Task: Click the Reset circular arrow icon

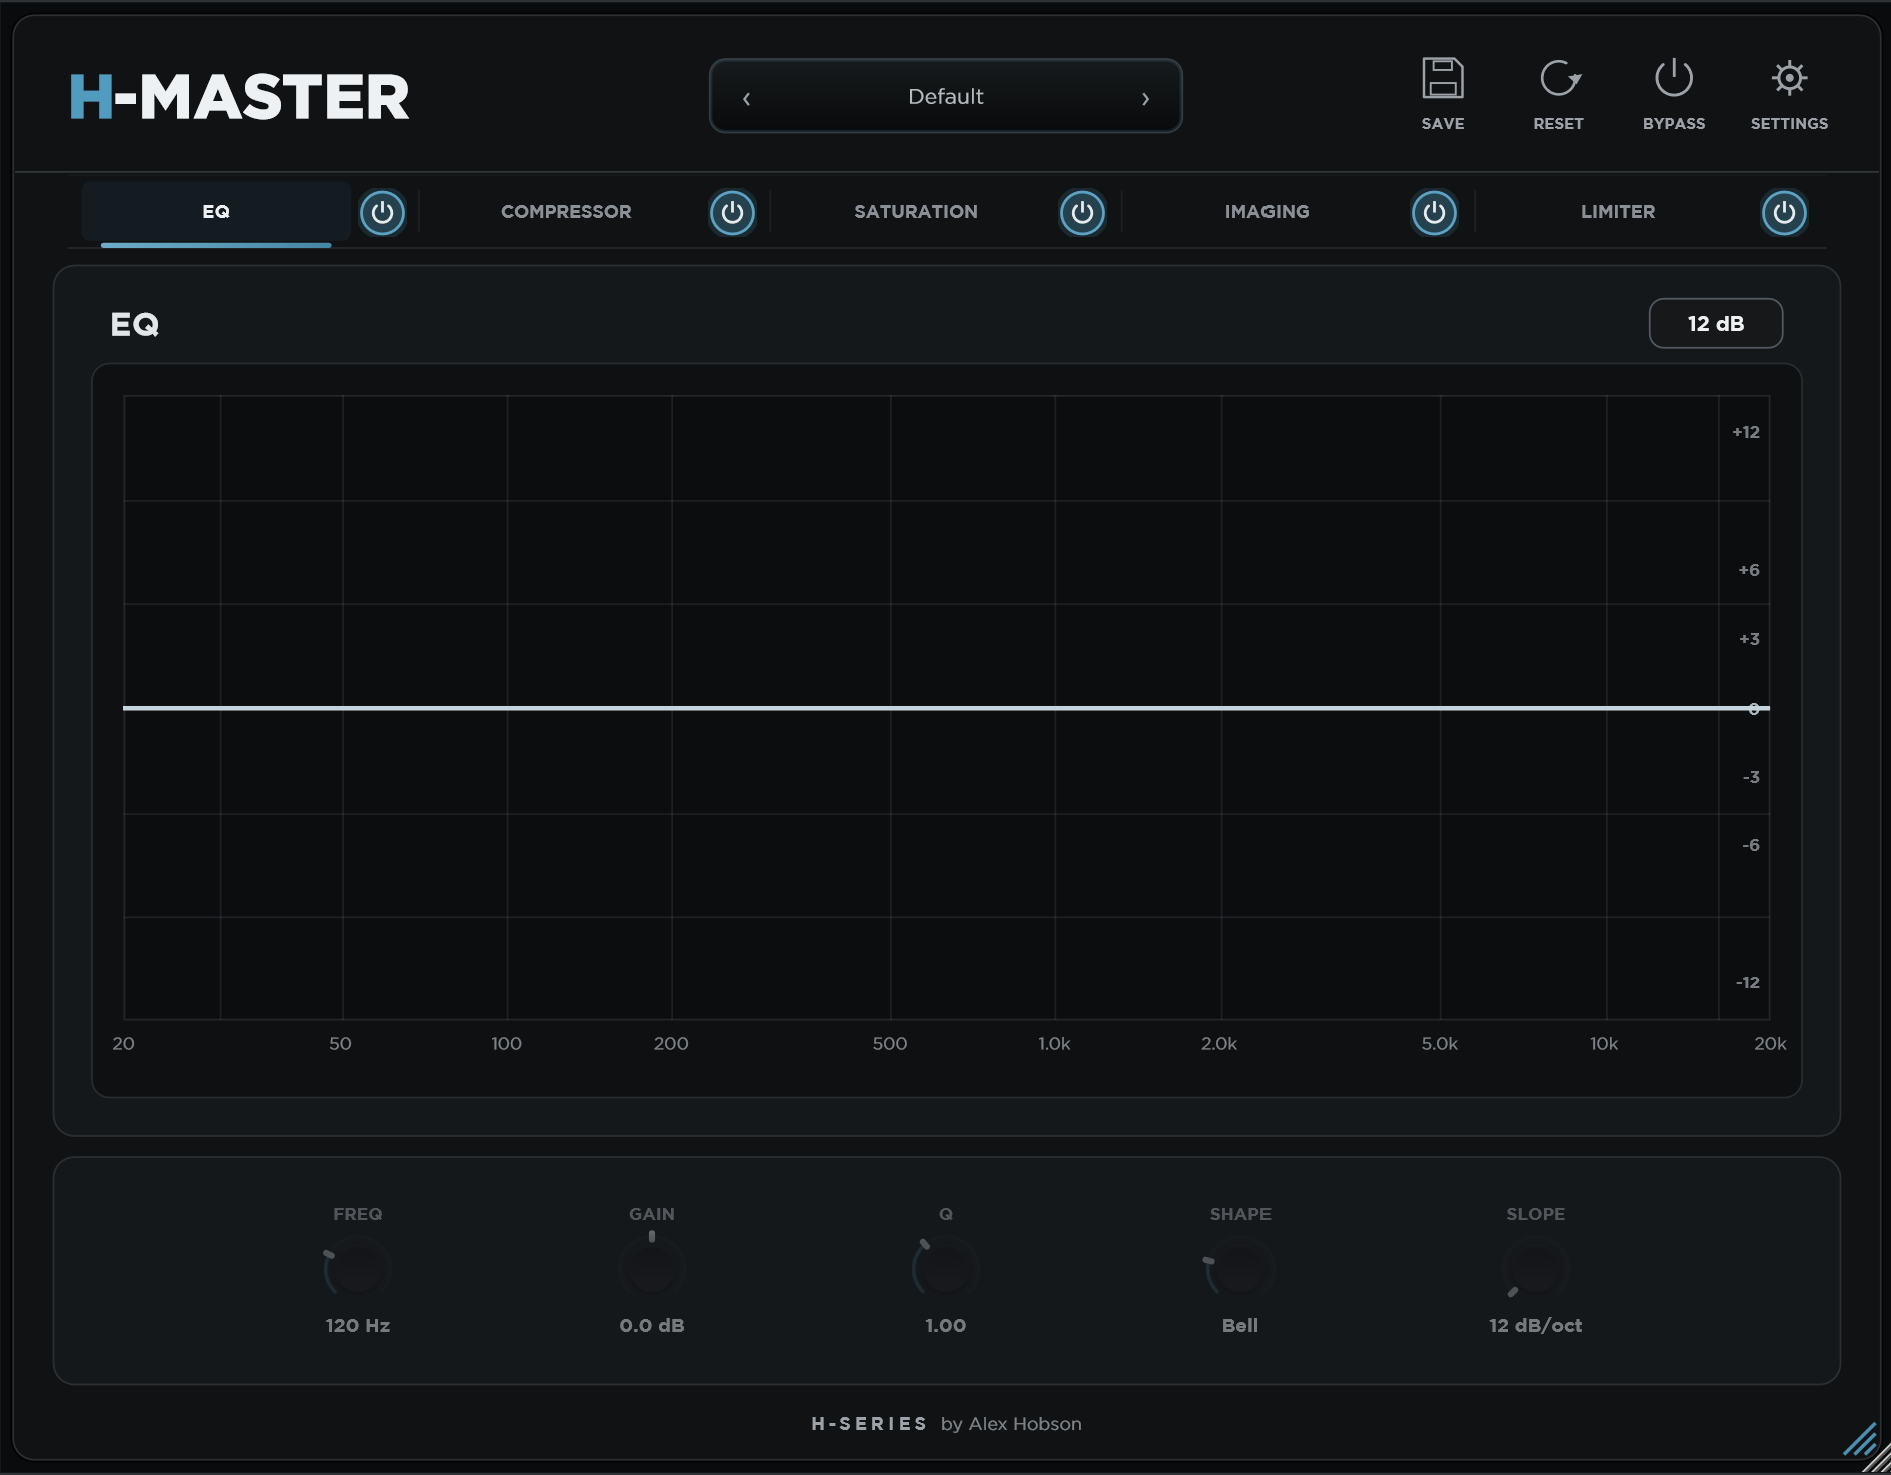Action: tap(1558, 79)
